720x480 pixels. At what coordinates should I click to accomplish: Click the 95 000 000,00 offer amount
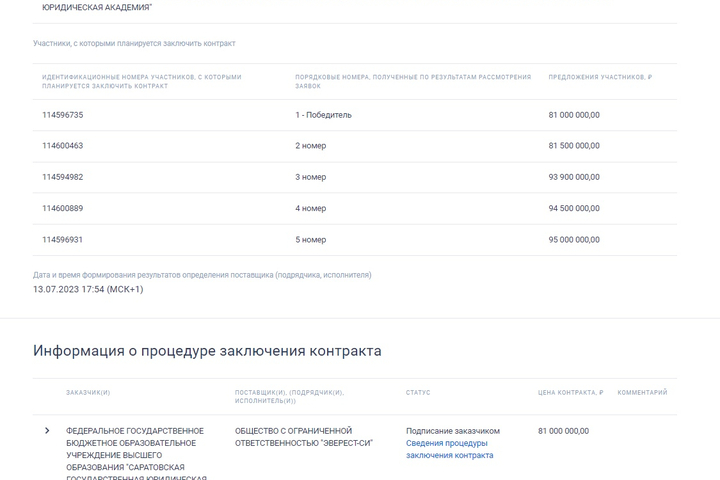[574, 240]
